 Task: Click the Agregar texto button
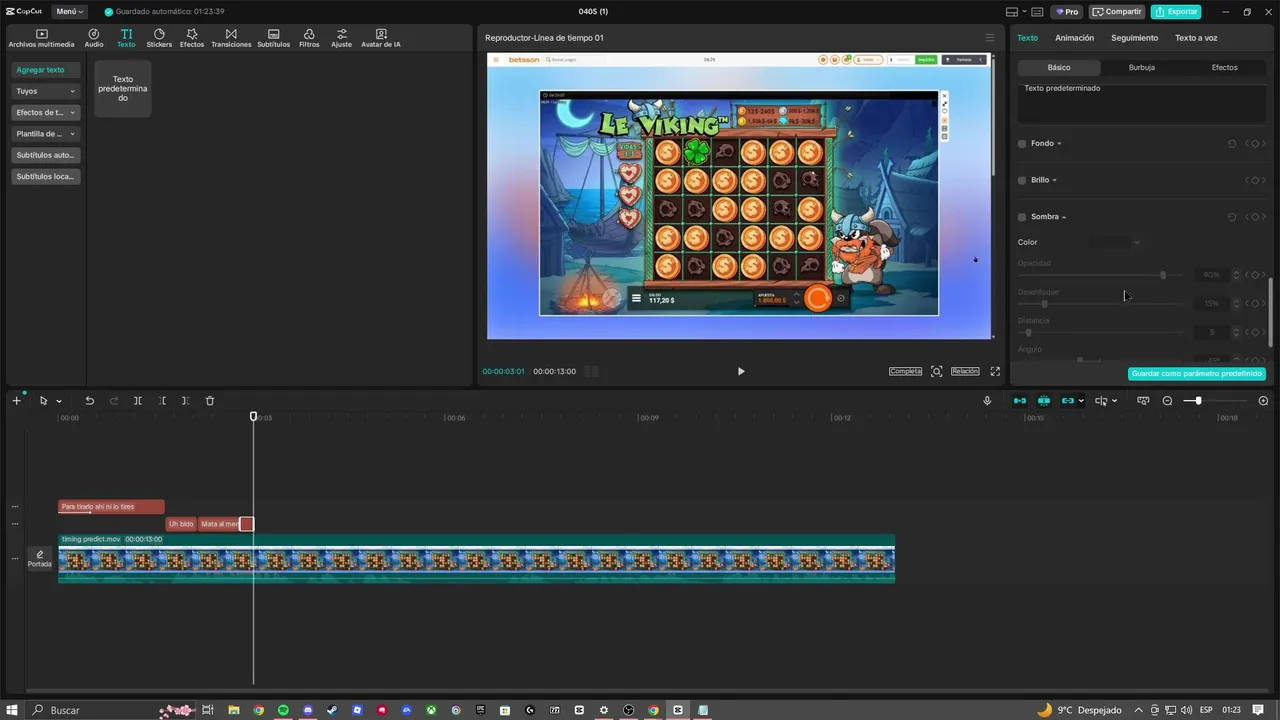[46, 70]
